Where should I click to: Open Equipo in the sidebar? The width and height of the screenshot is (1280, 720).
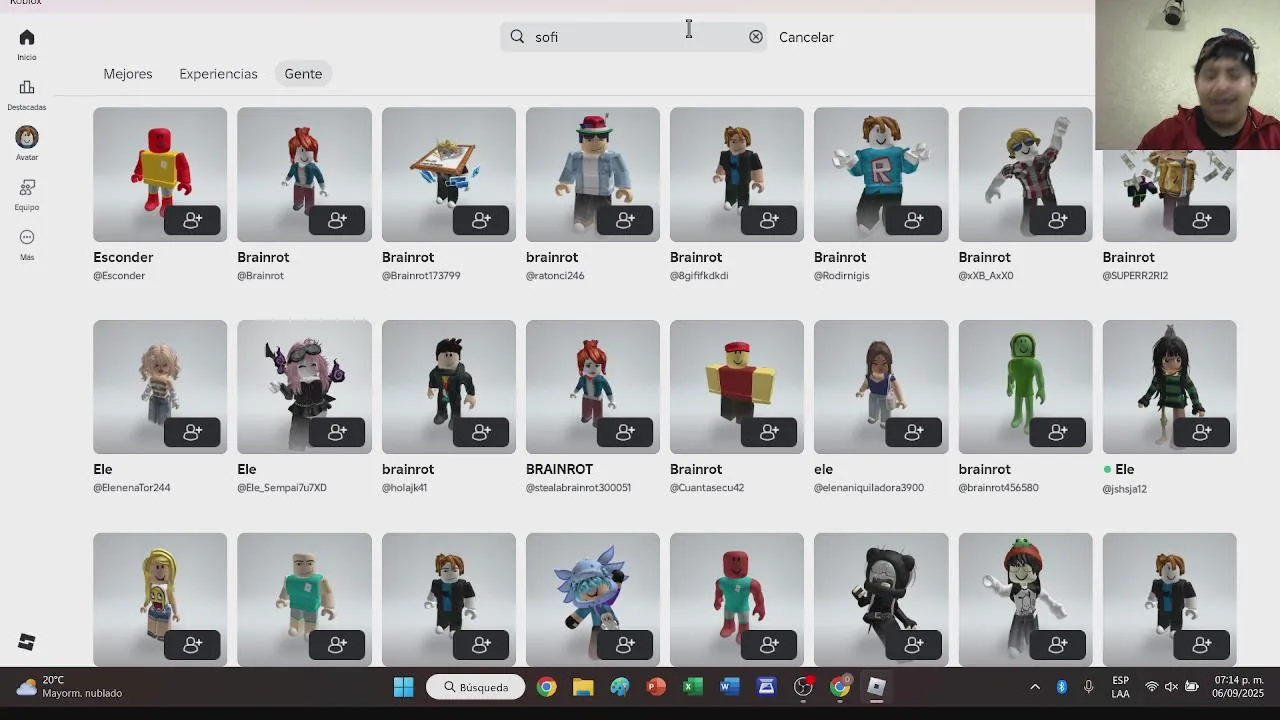[27, 194]
